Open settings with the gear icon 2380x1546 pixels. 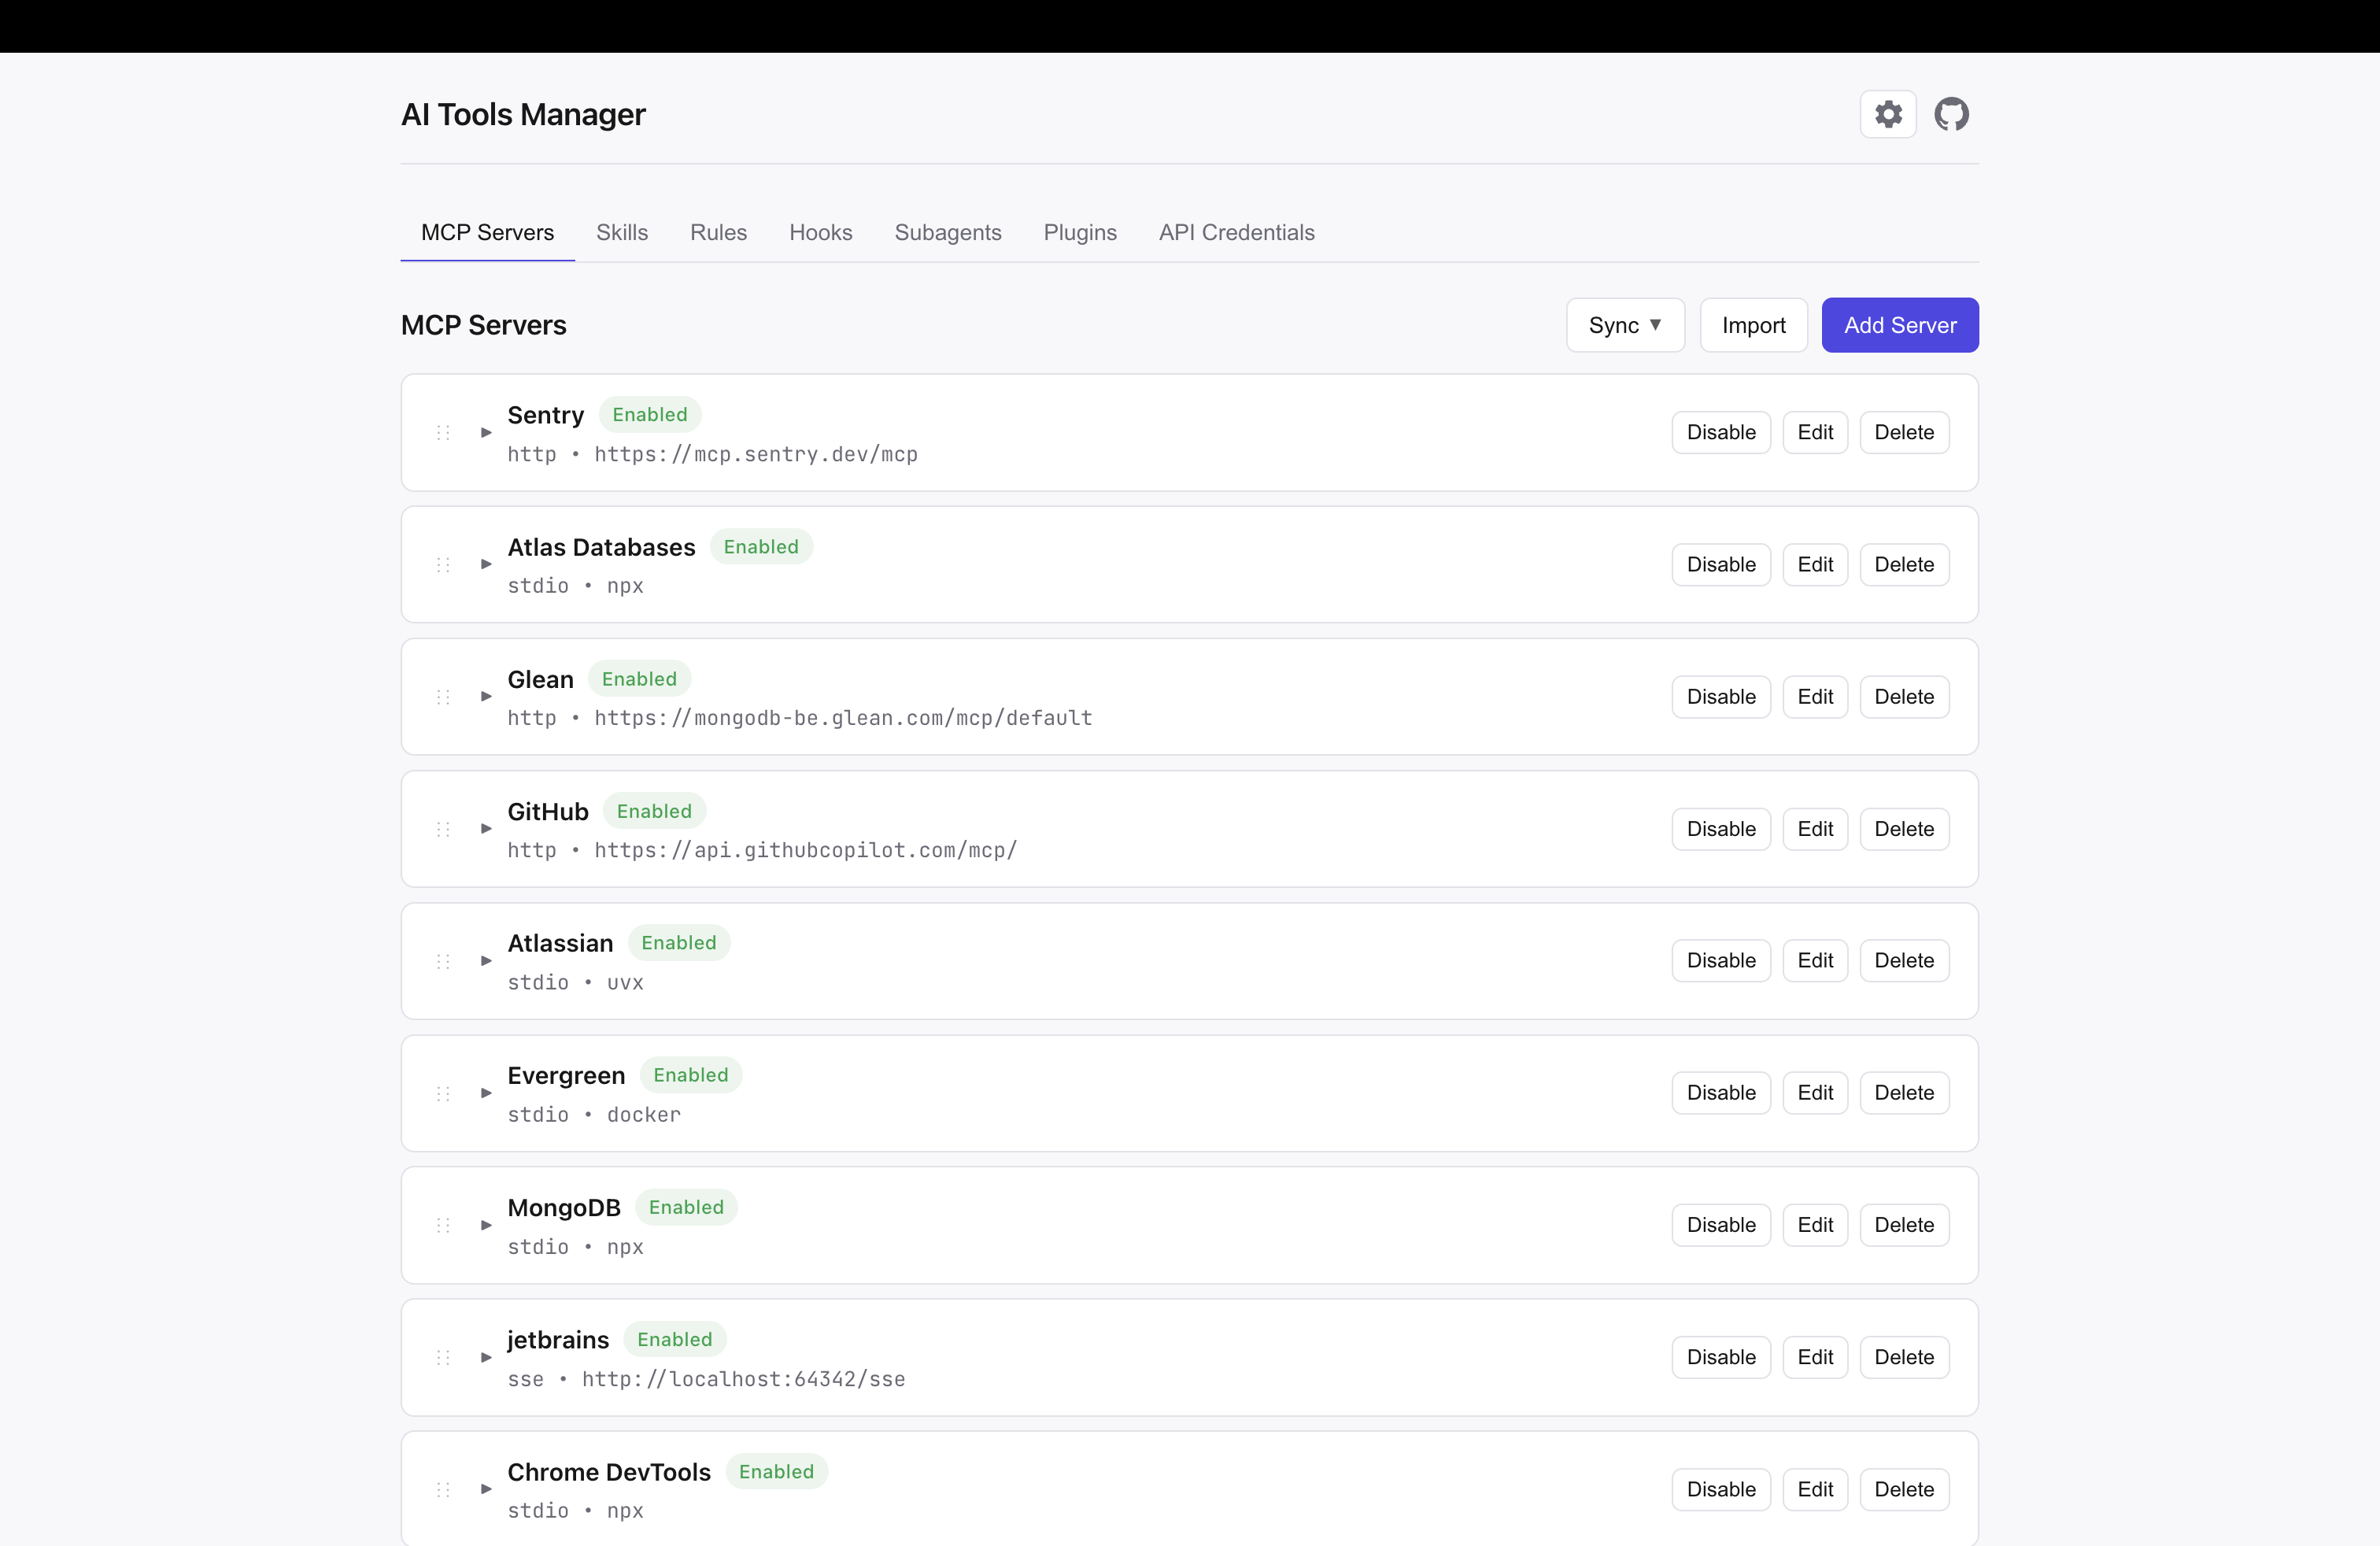click(1888, 114)
